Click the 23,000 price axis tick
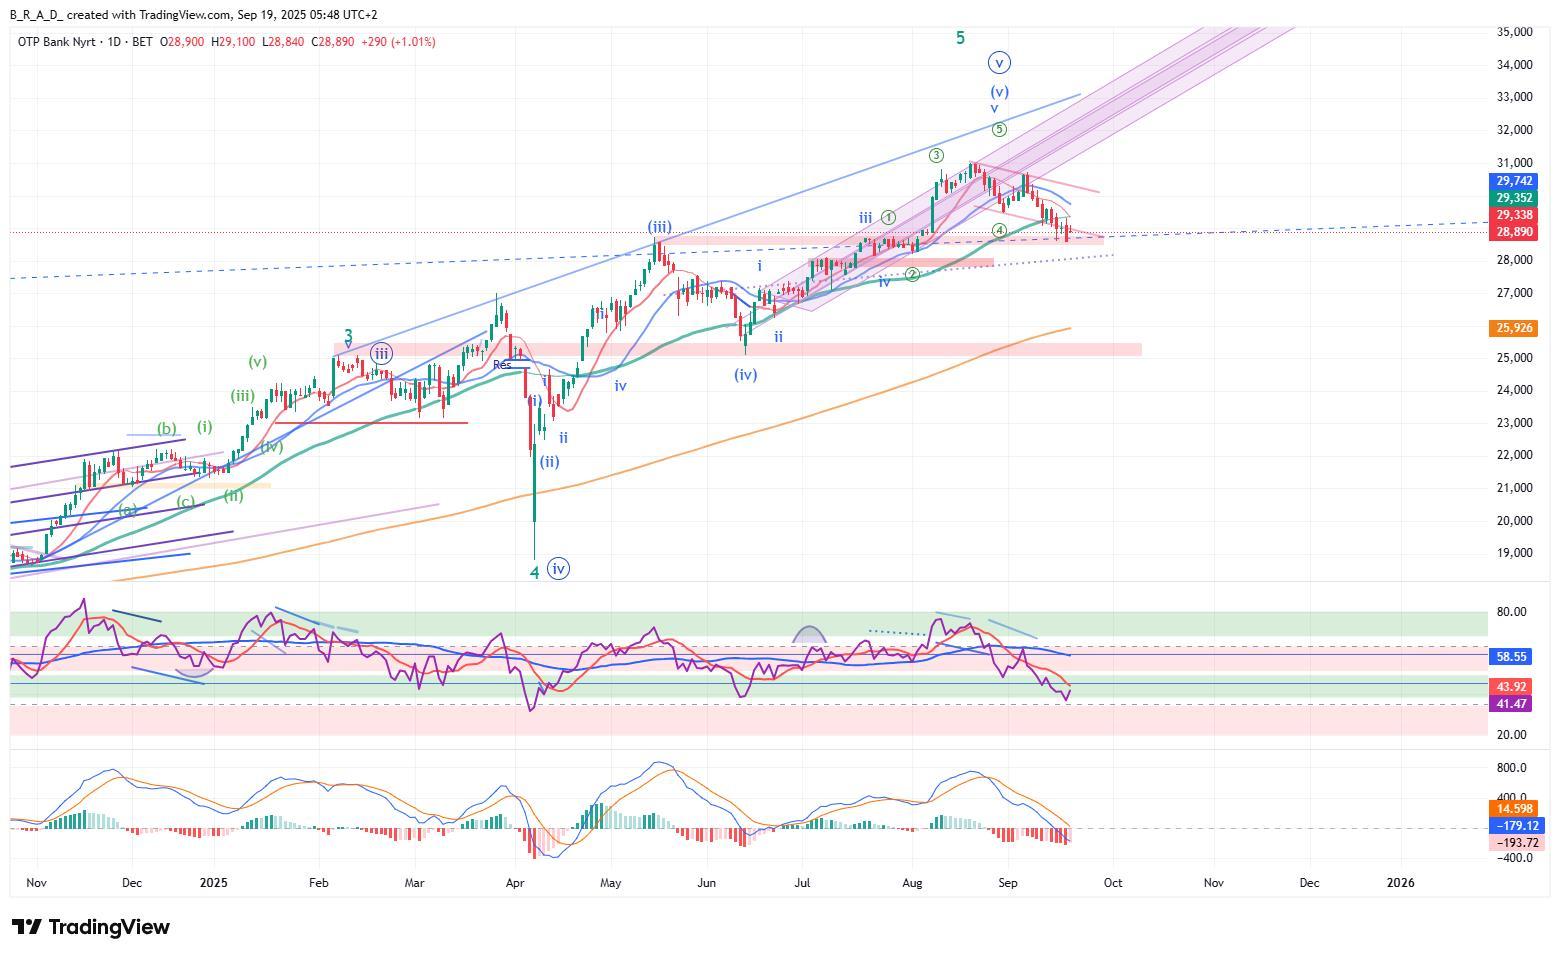This screenshot has width=1560, height=957. (1514, 423)
